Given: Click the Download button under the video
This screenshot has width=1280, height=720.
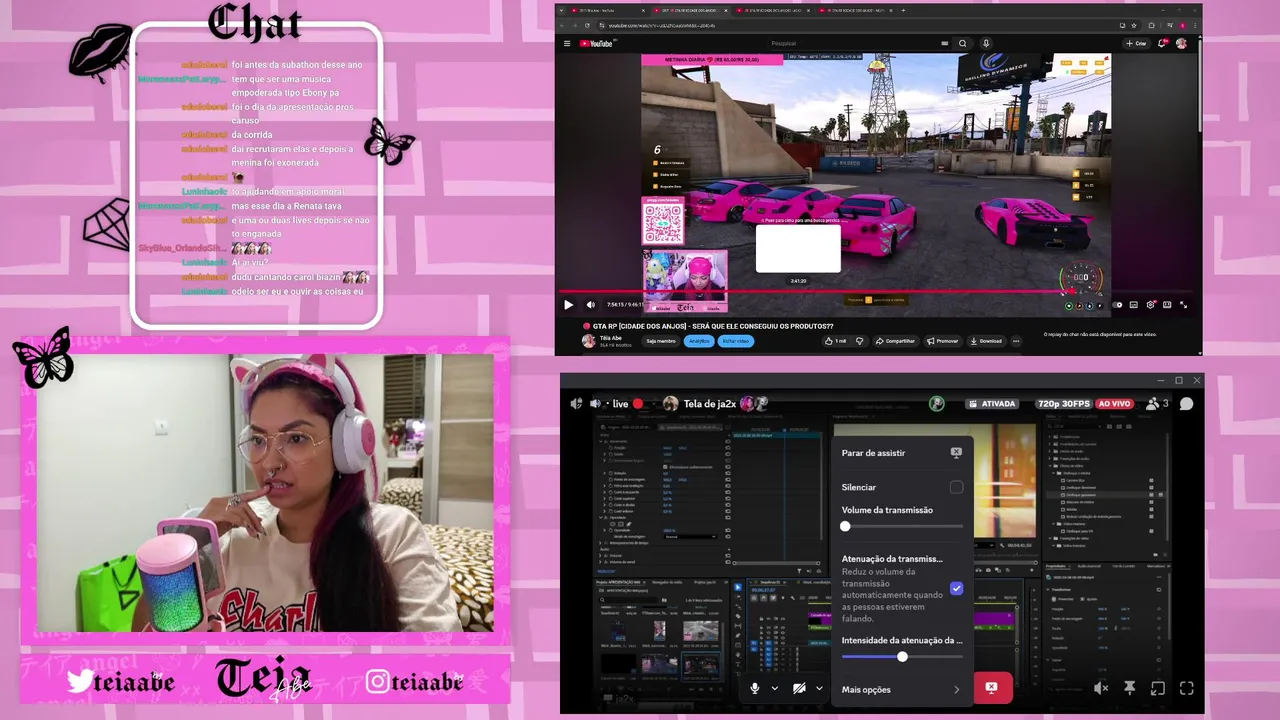Looking at the screenshot, I should 986,341.
